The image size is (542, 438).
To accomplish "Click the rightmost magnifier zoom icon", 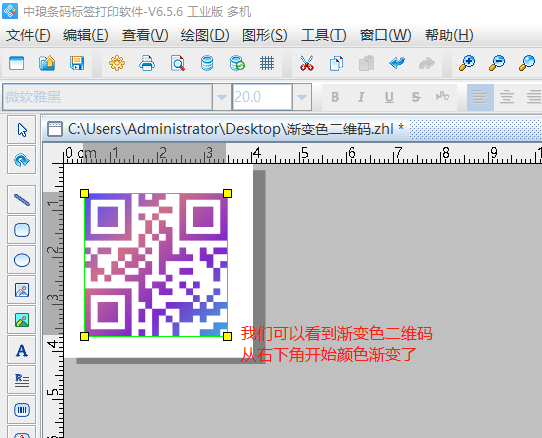I will pyautogui.click(x=527, y=63).
